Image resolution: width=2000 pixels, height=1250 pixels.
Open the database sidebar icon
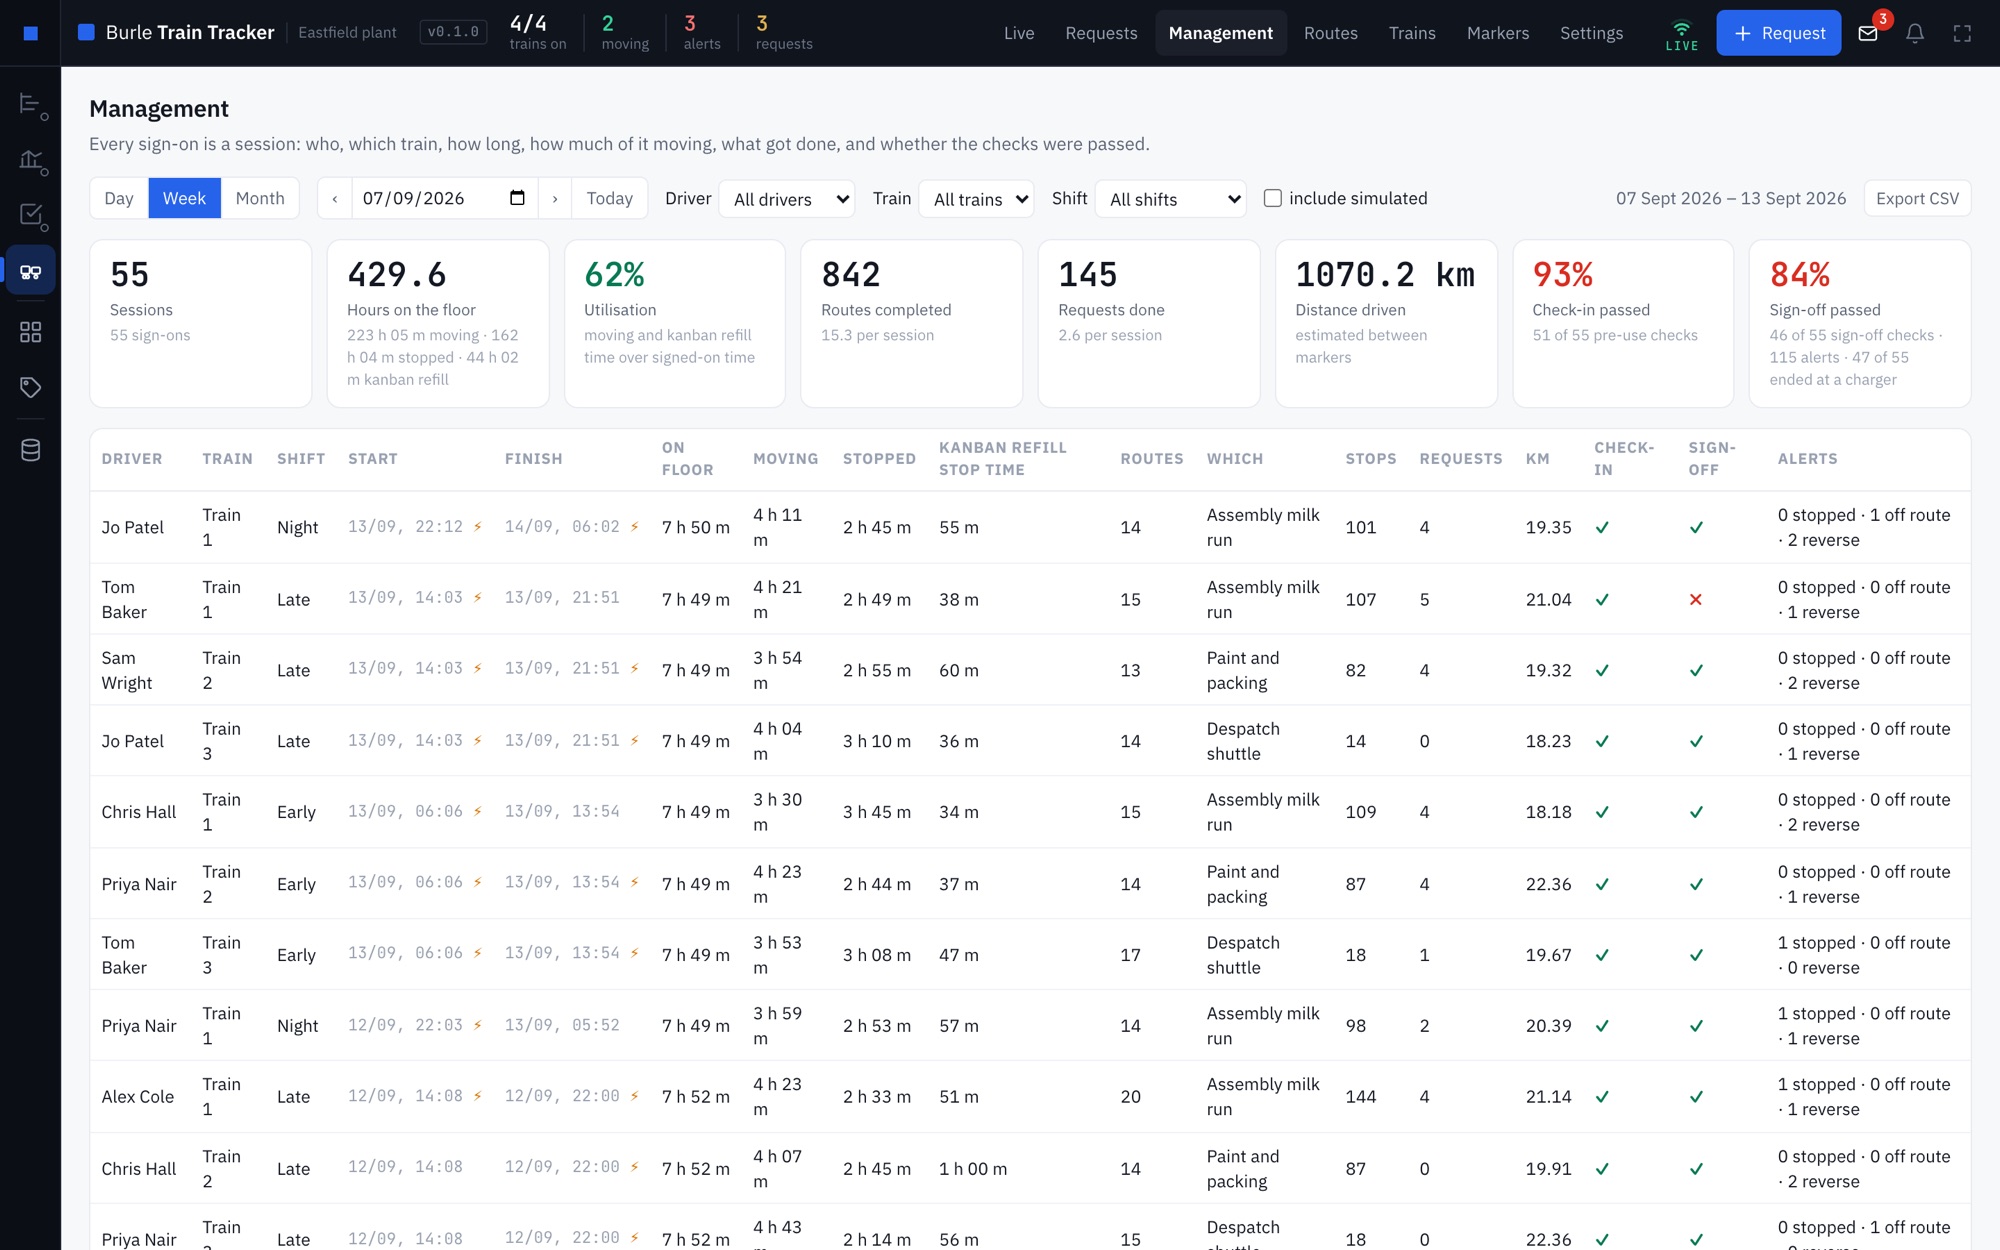point(31,450)
